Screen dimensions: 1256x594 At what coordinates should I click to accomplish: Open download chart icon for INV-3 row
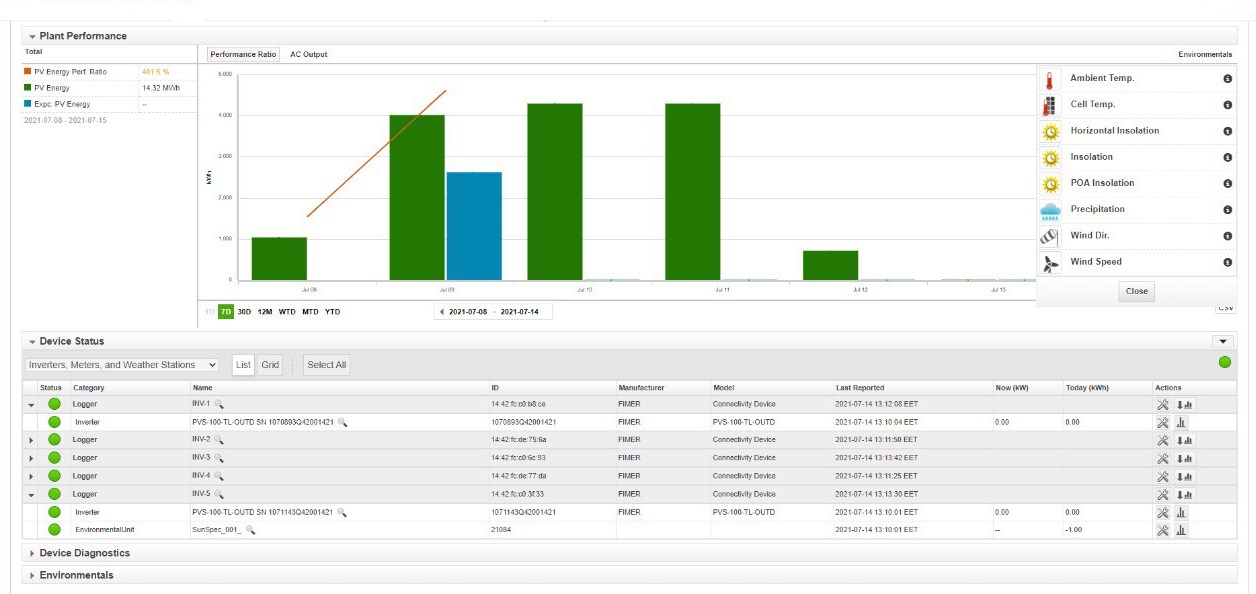coord(1186,458)
